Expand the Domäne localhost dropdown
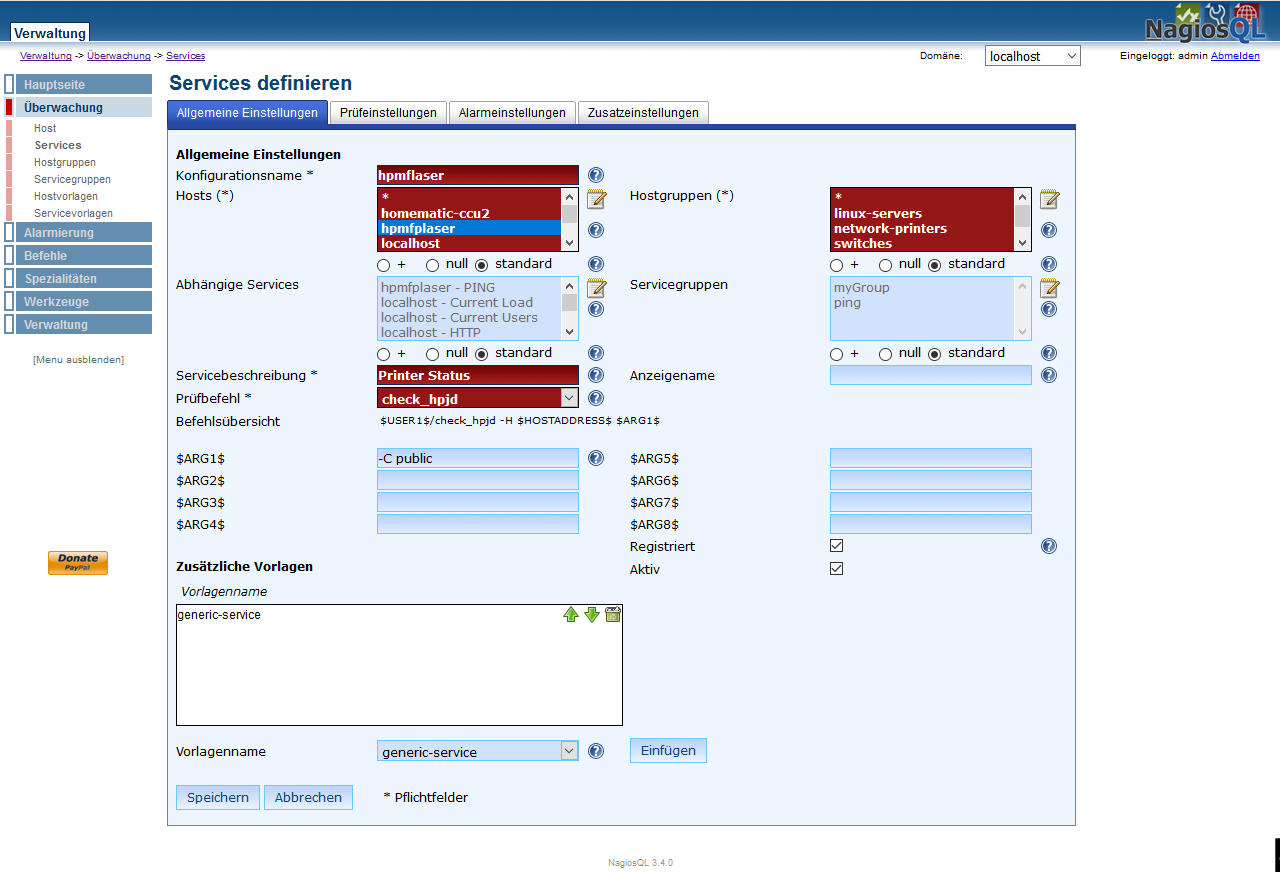Image resolution: width=1280 pixels, height=872 pixels. click(1032, 56)
